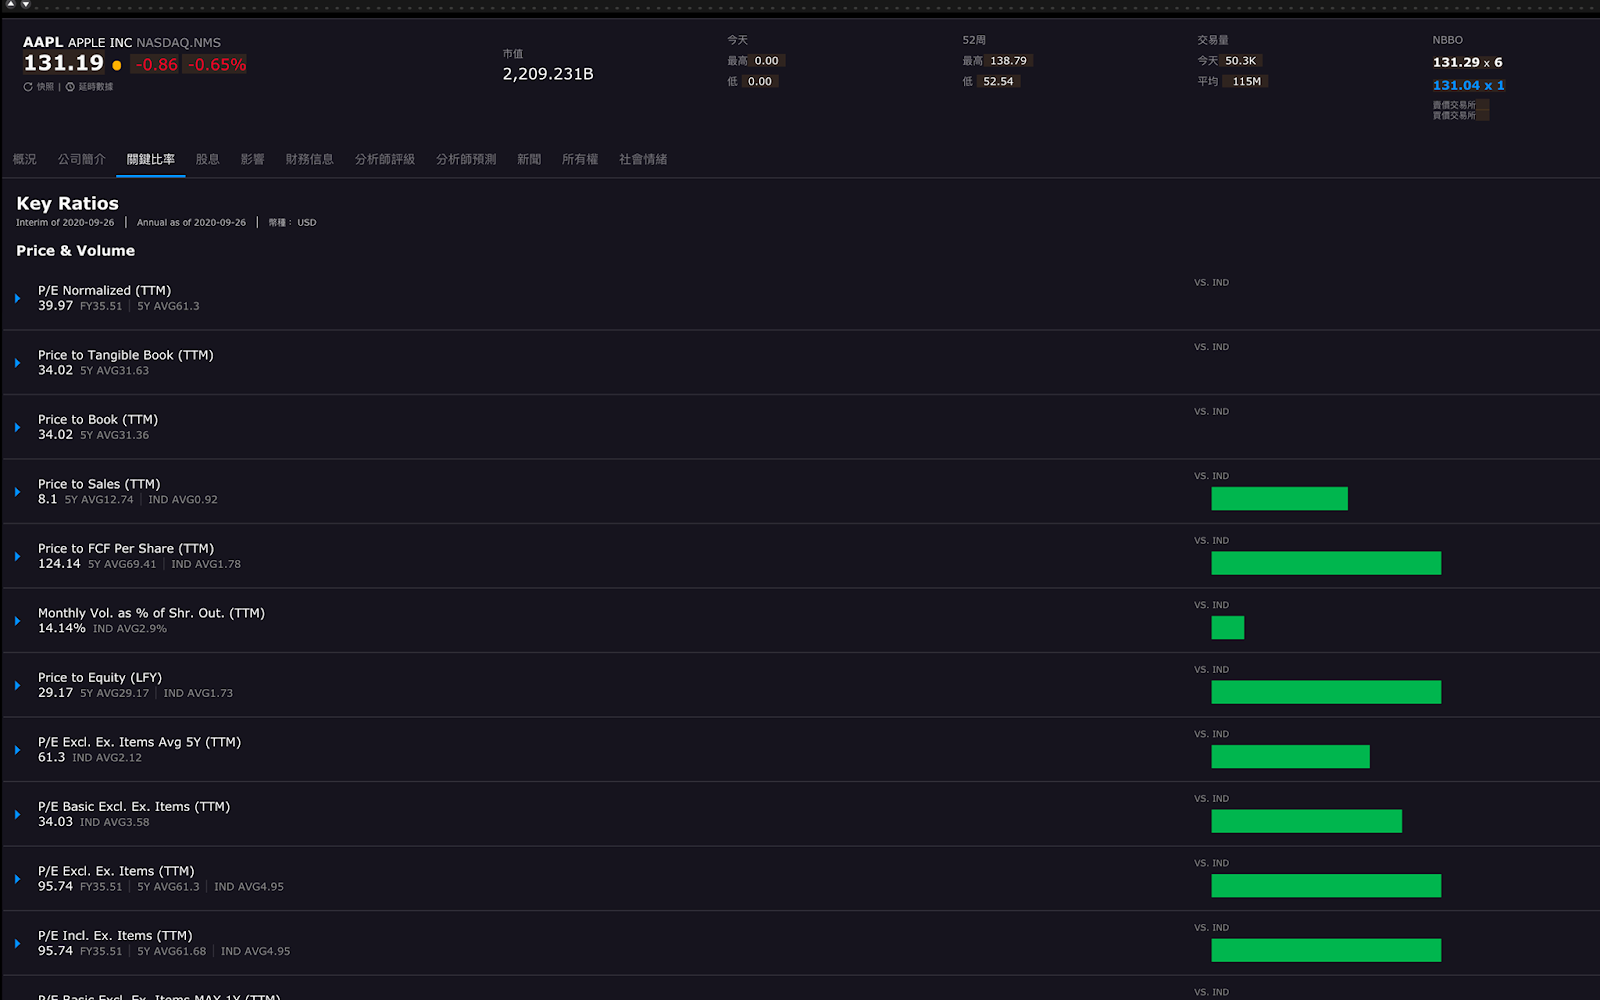Click the Monthly Vol. vs. IND green bar
This screenshot has width=1600, height=1000.
tap(1227, 628)
